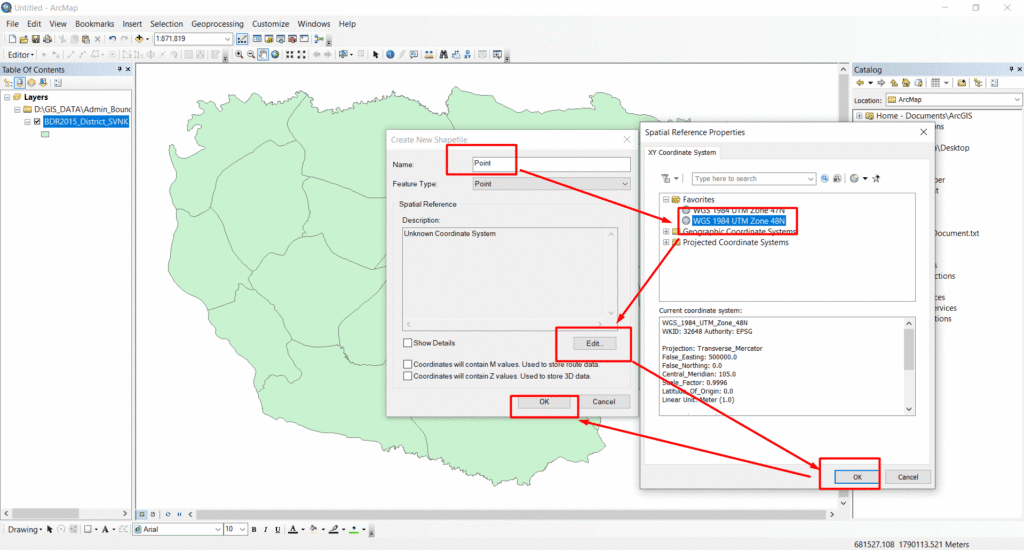Open the Table Of Contents window icon

[257, 39]
